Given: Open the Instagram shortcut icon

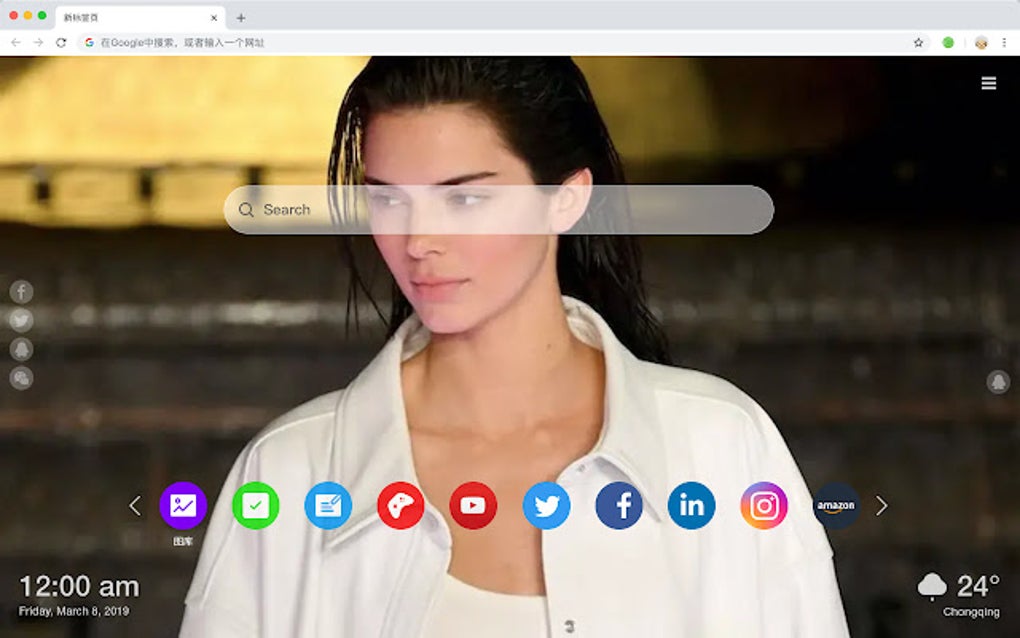Looking at the screenshot, I should (x=764, y=505).
